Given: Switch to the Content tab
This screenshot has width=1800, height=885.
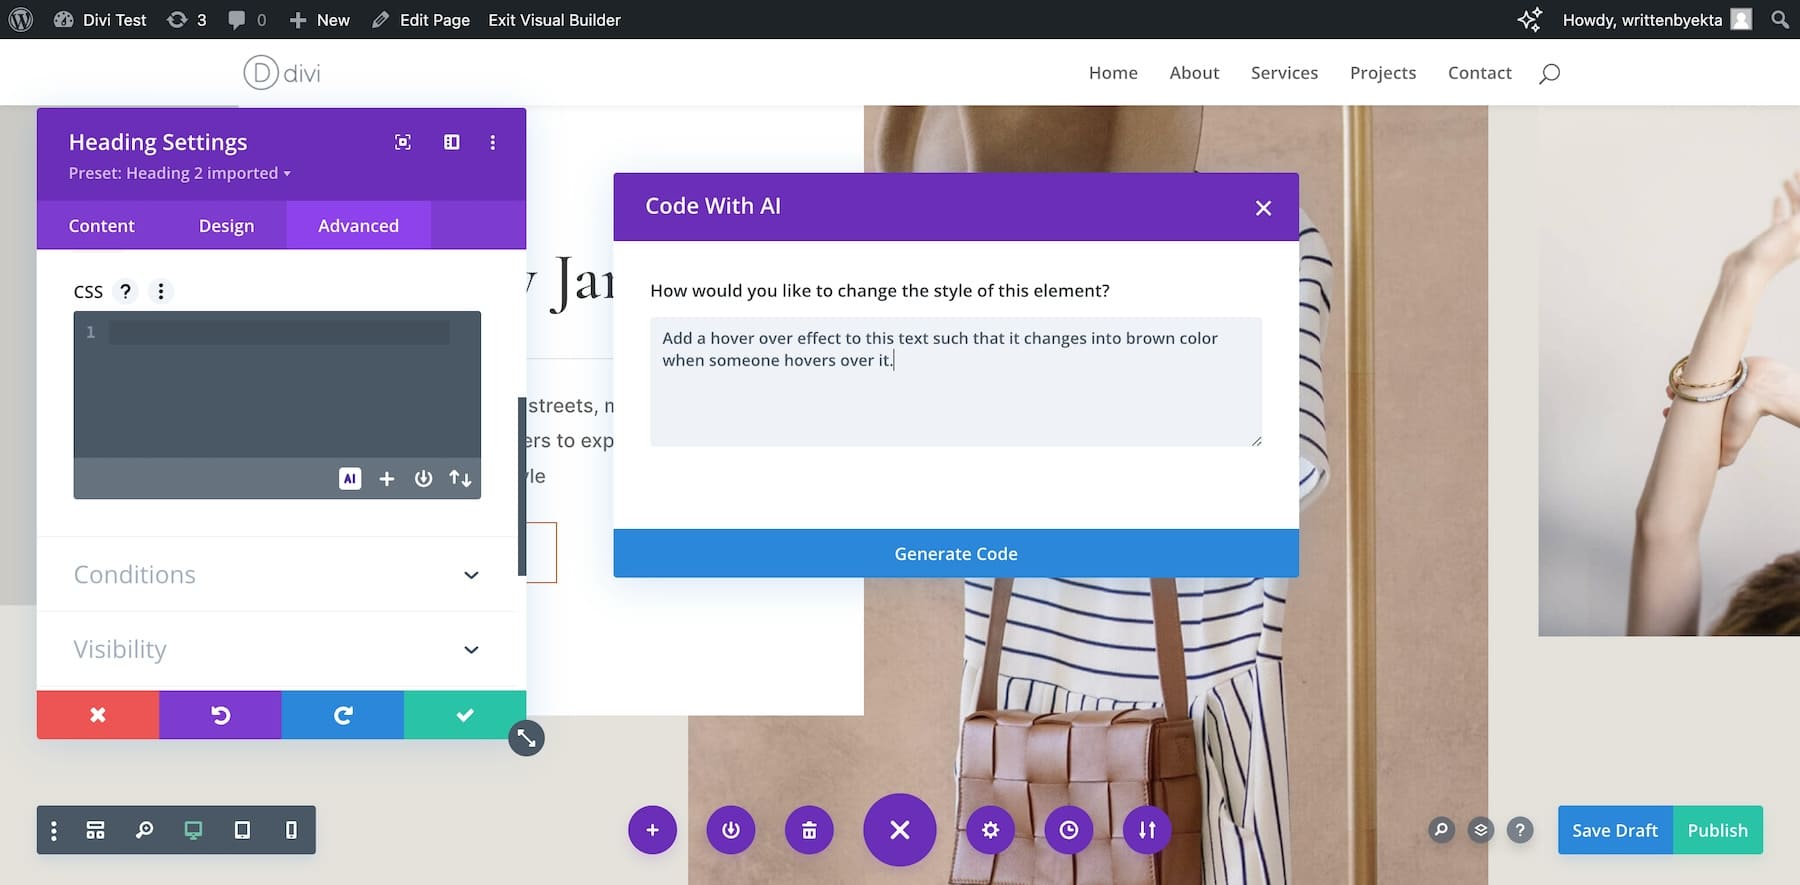Looking at the screenshot, I should 101,226.
